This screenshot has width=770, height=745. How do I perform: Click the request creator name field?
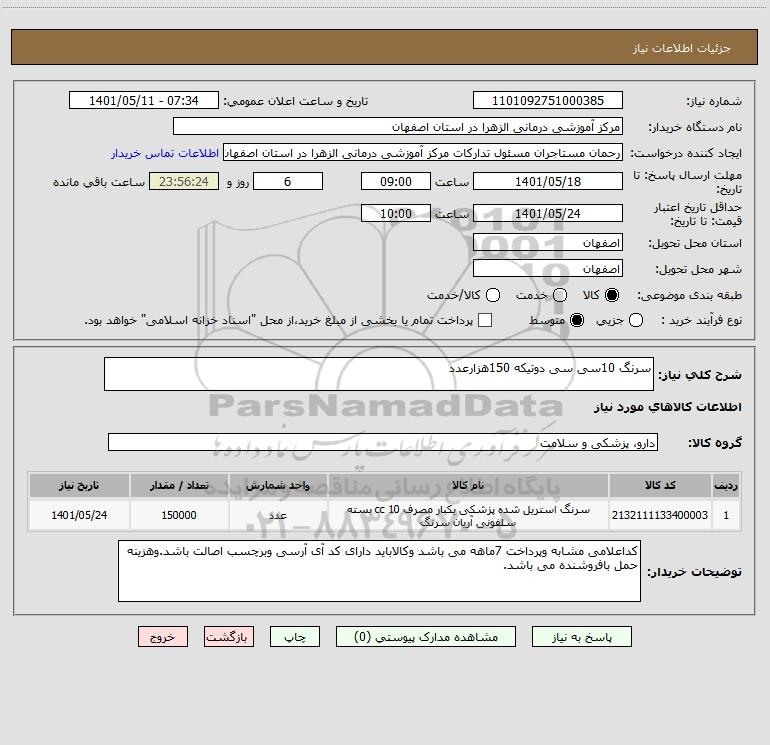click(423, 153)
